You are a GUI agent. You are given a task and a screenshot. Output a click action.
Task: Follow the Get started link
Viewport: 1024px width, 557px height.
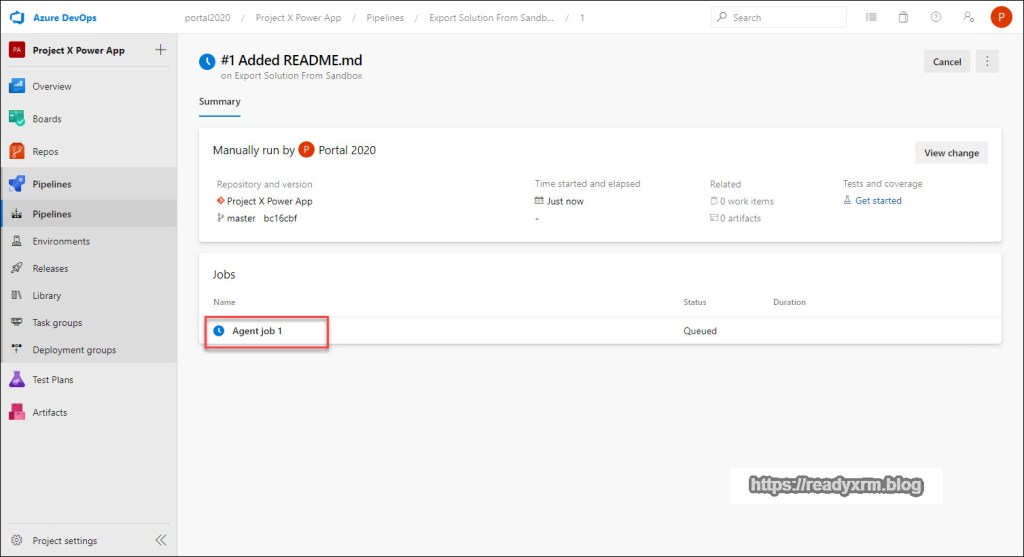[x=878, y=201]
